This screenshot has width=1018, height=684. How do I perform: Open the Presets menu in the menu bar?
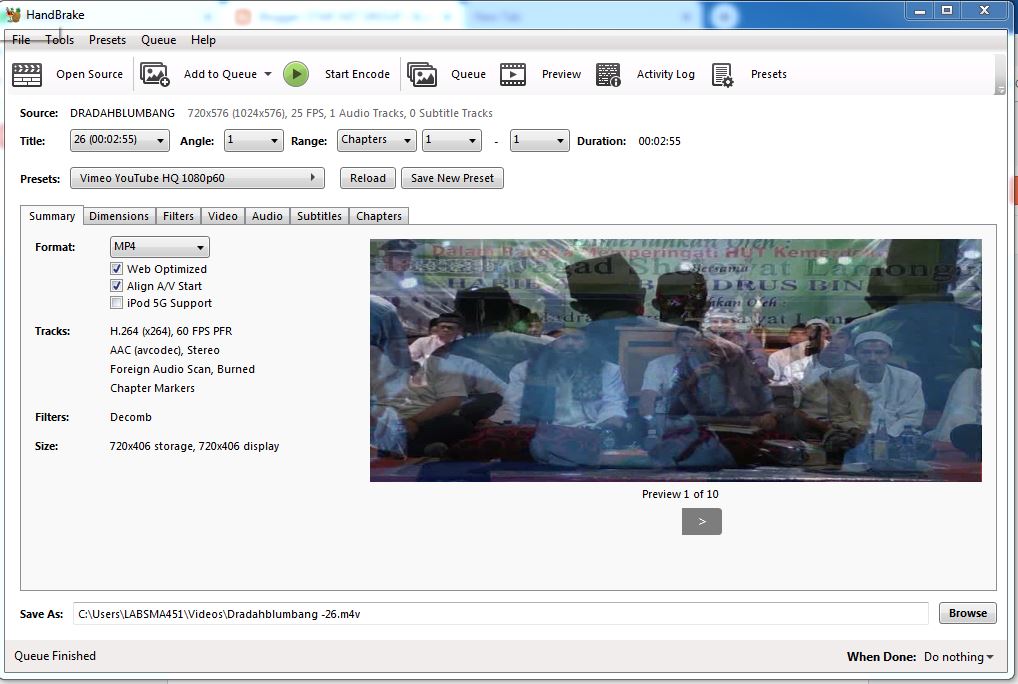(107, 40)
